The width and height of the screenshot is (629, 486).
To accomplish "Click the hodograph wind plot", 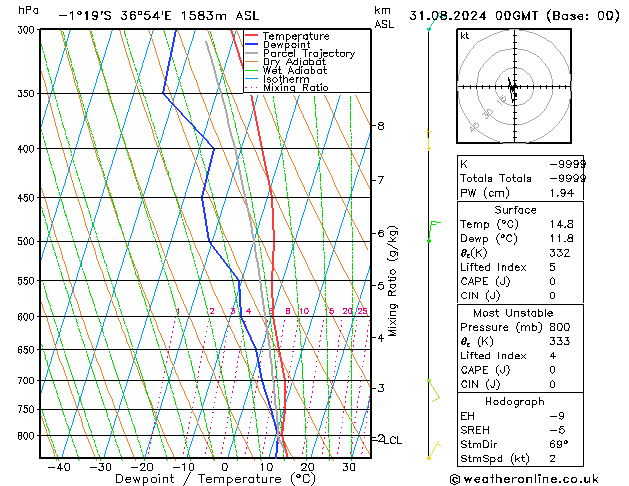I will point(514,86).
